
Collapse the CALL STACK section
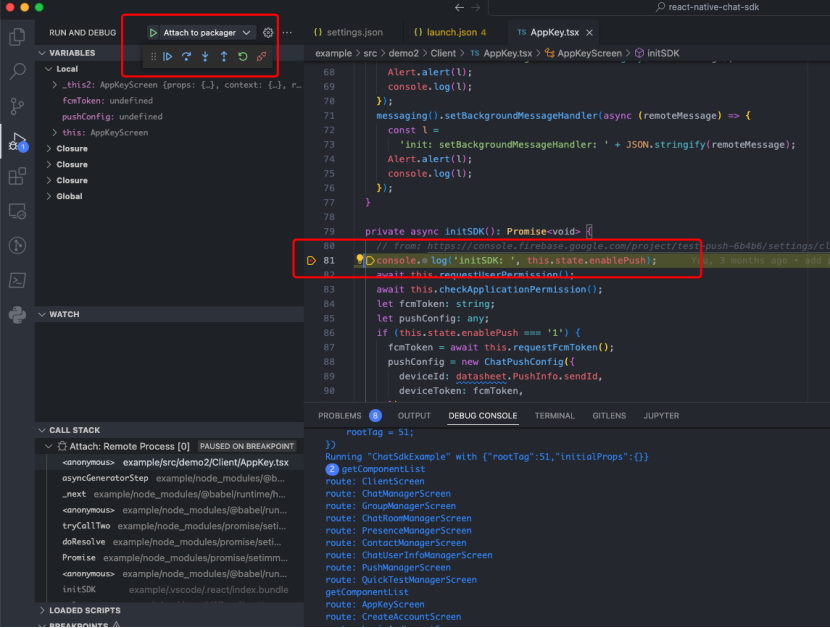42,430
